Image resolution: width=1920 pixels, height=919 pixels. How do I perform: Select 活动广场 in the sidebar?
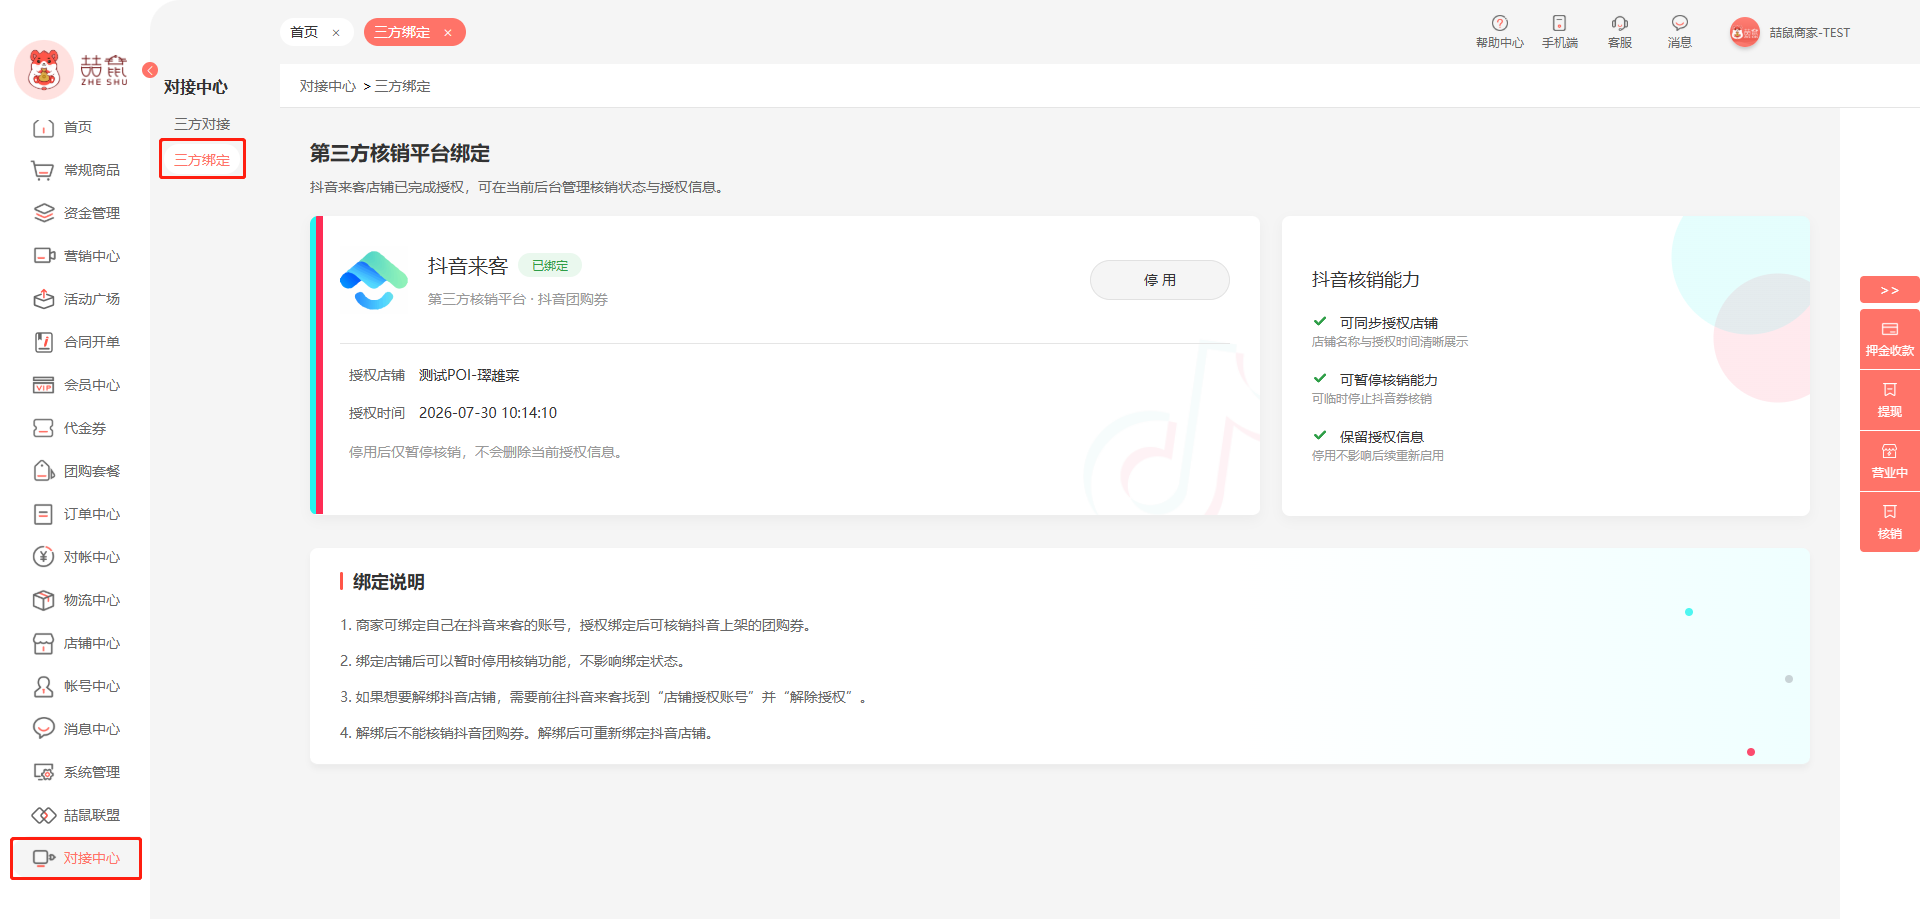pyautogui.click(x=76, y=299)
